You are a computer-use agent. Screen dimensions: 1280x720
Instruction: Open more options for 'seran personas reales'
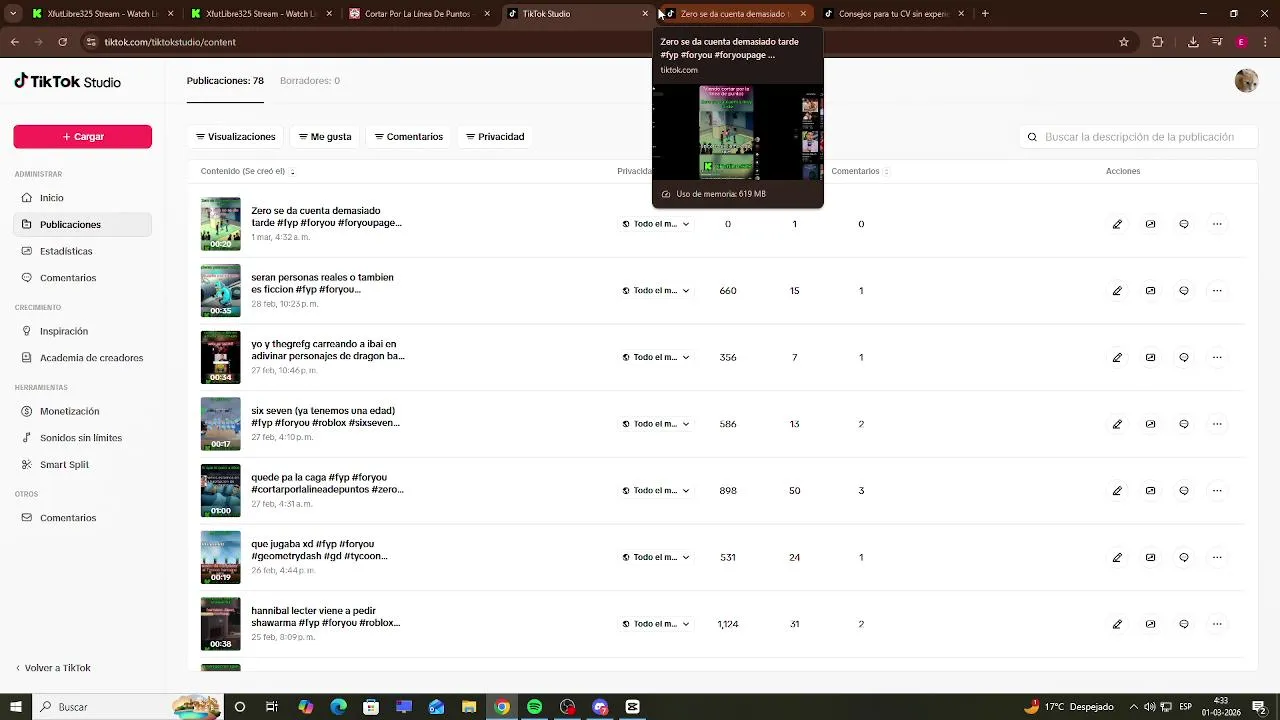point(1217,291)
